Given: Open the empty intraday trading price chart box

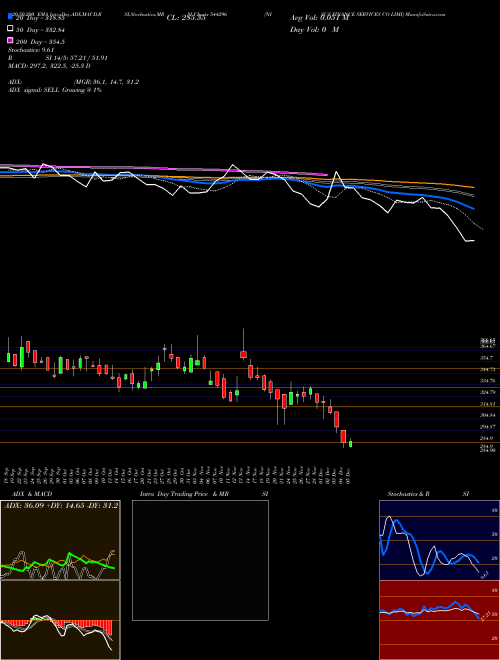Looking at the screenshot, I should pyautogui.click(x=200, y=560).
